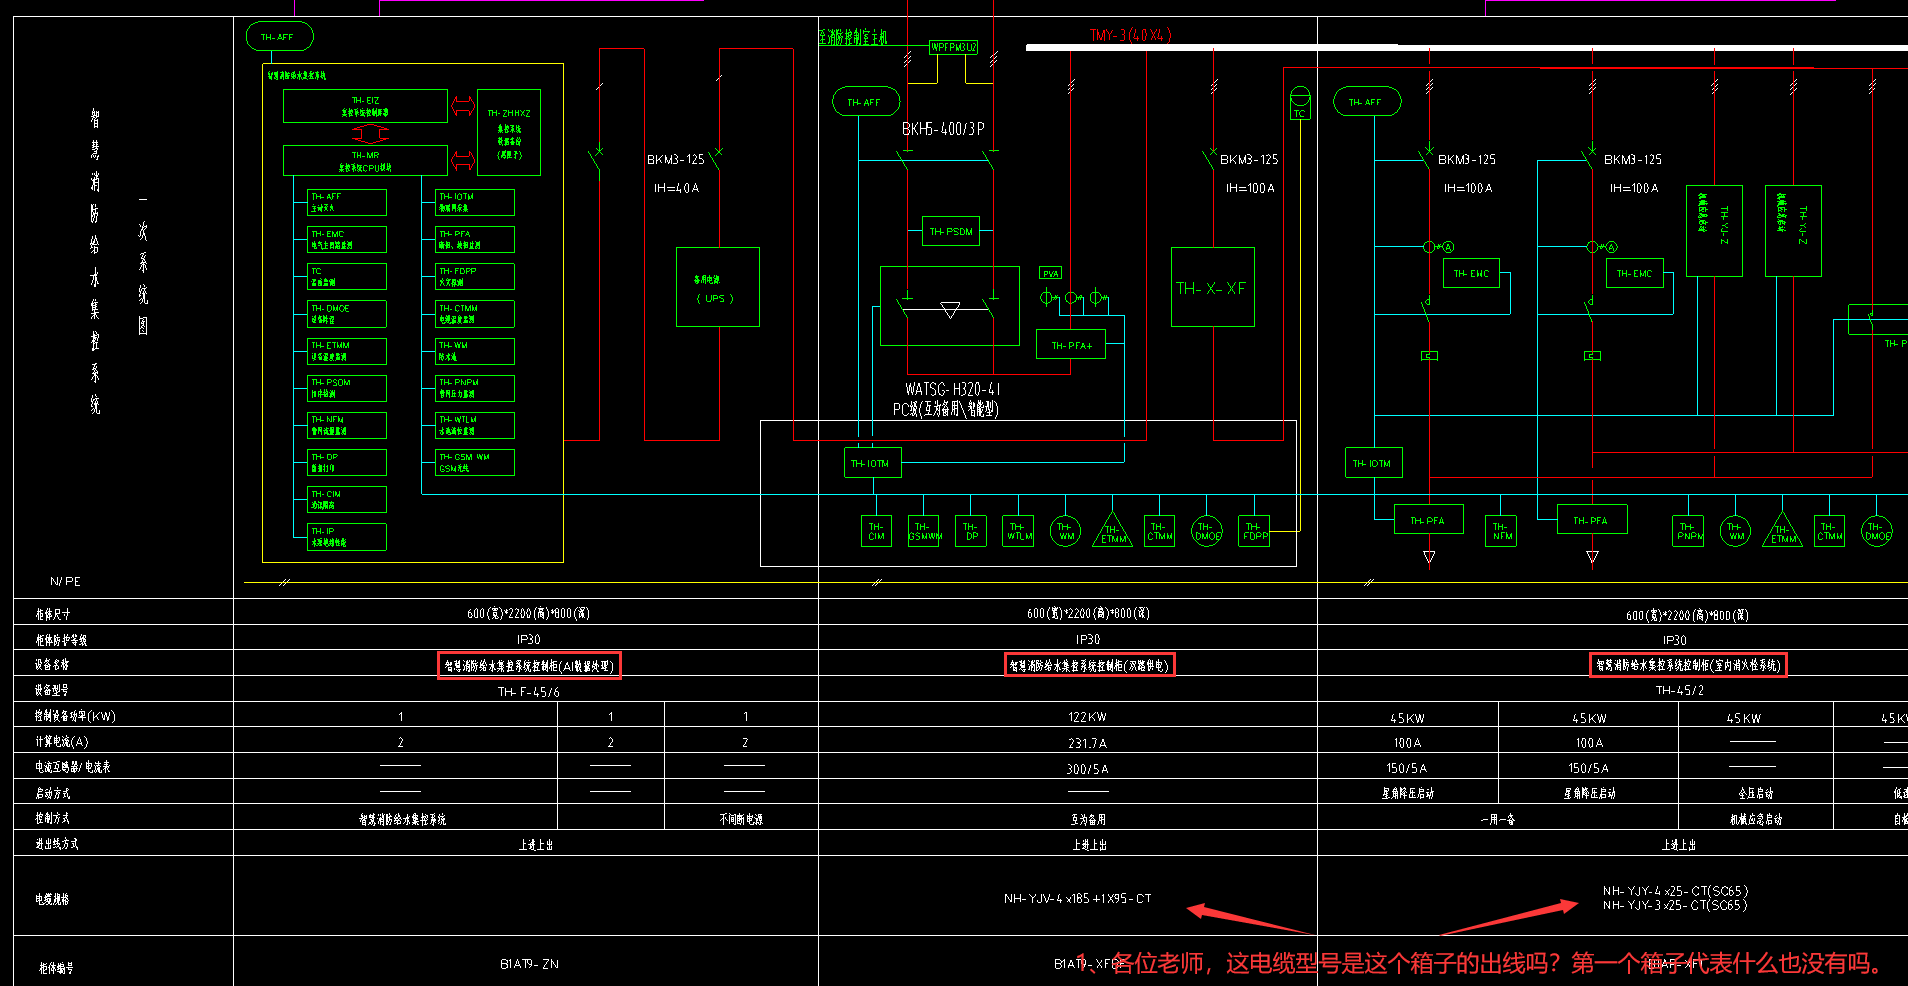Select the TMY-3(40X4) busbar label
Viewport: 1908px width, 986px height.
click(1130, 35)
